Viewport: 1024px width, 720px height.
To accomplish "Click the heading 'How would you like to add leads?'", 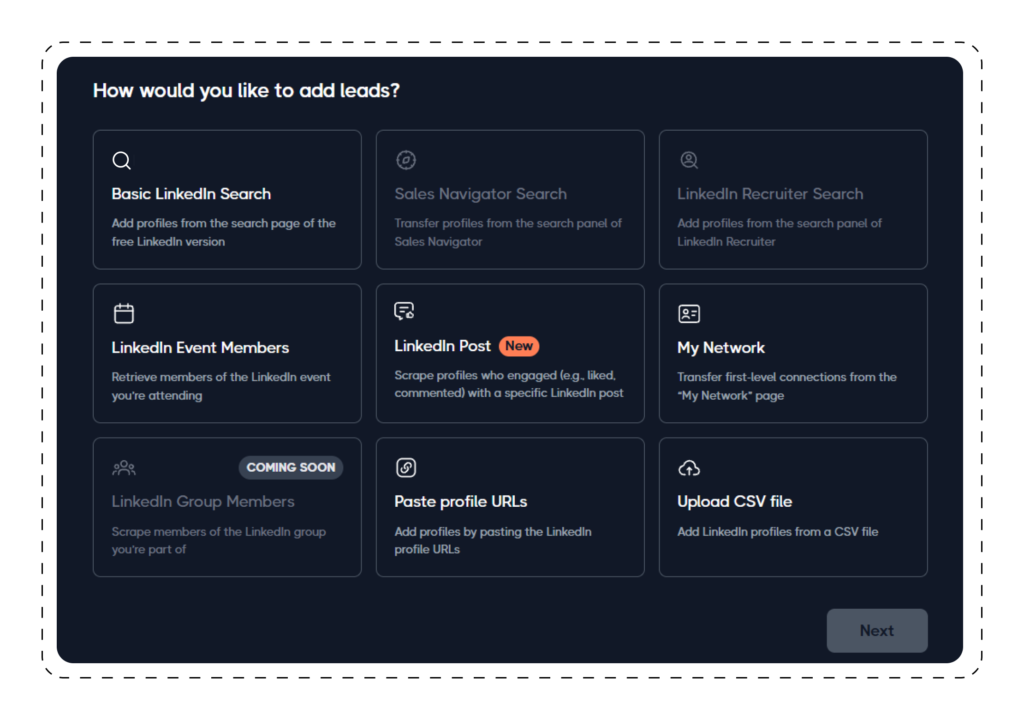I will point(246,91).
